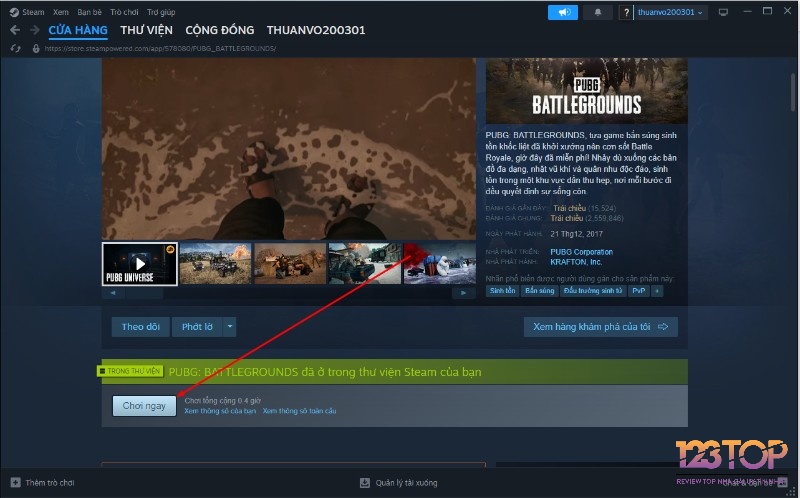Switch to Big Picture mode monitor icon
800x498 pixels.
(x=723, y=12)
